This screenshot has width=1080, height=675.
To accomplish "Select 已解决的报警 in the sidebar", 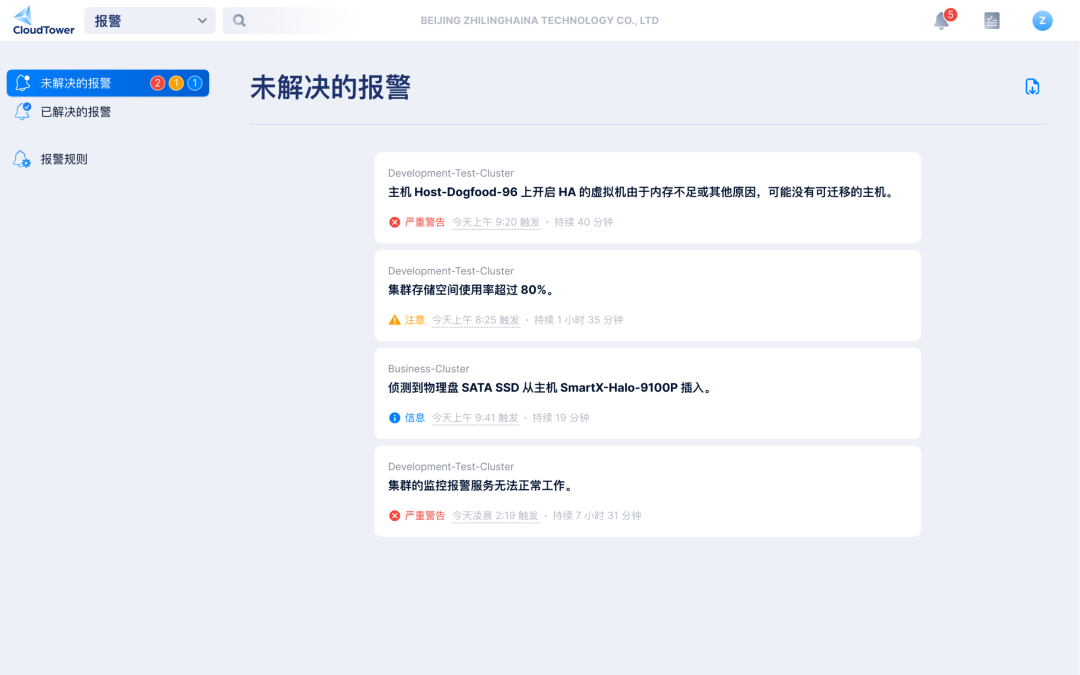I will coord(108,112).
